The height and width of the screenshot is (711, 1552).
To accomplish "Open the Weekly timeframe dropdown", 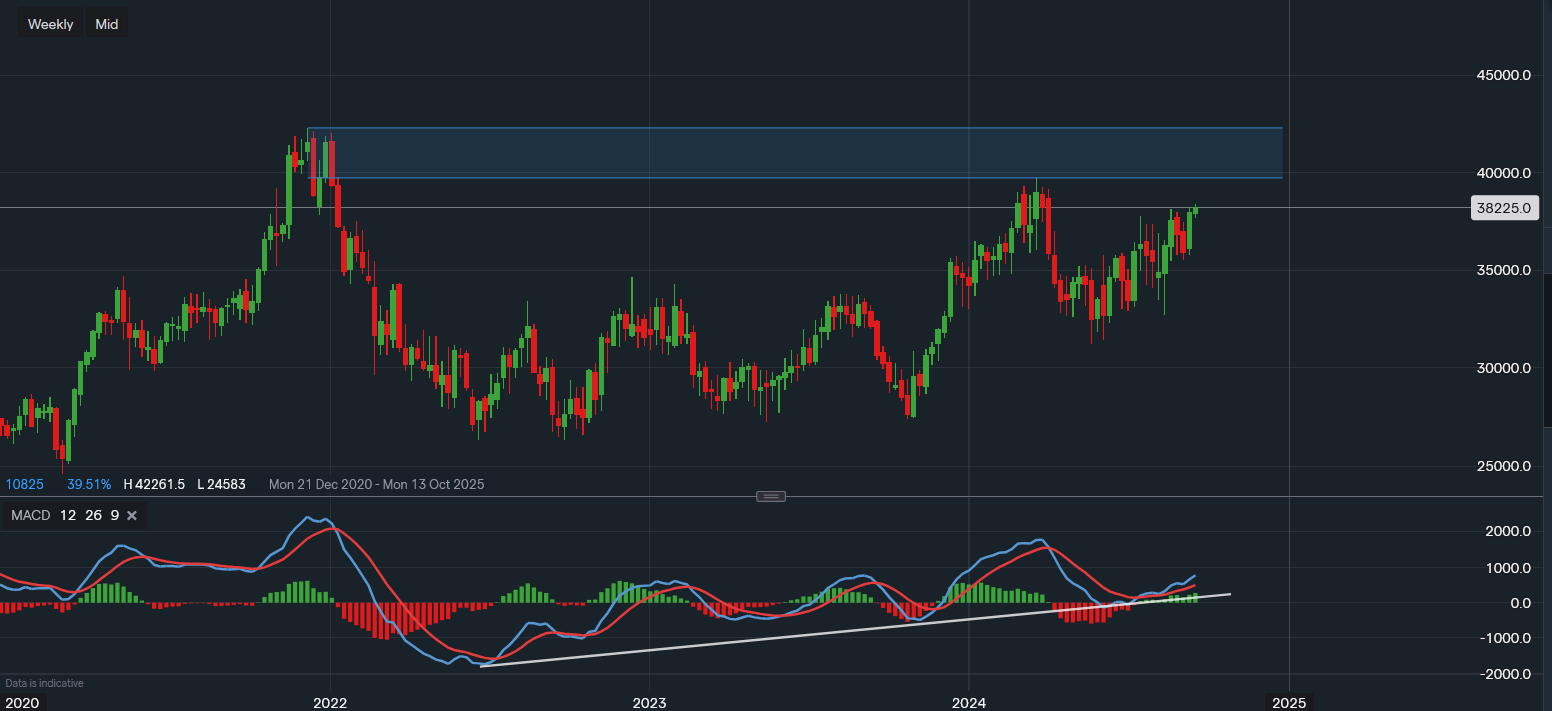I will tap(50, 24).
